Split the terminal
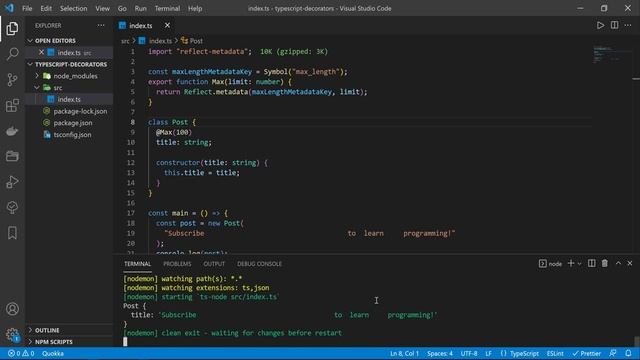The height and width of the screenshot is (360, 640). coord(591,263)
